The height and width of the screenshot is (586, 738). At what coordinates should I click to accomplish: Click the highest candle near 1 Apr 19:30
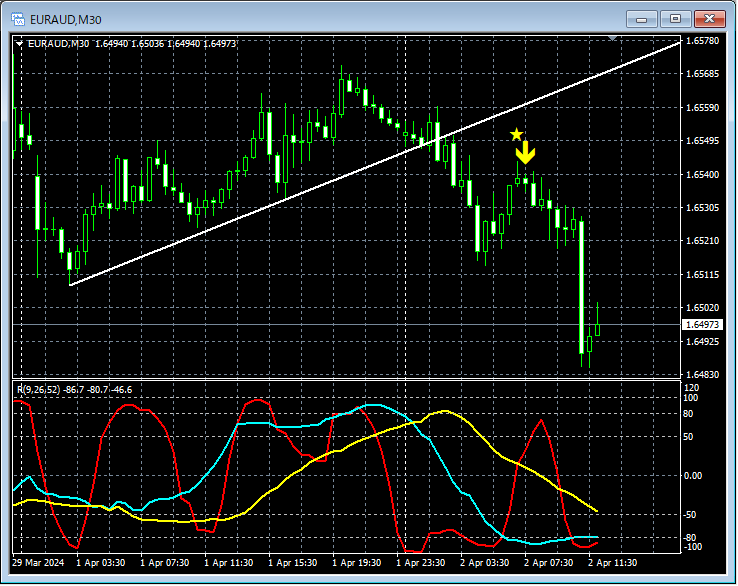pos(341,96)
